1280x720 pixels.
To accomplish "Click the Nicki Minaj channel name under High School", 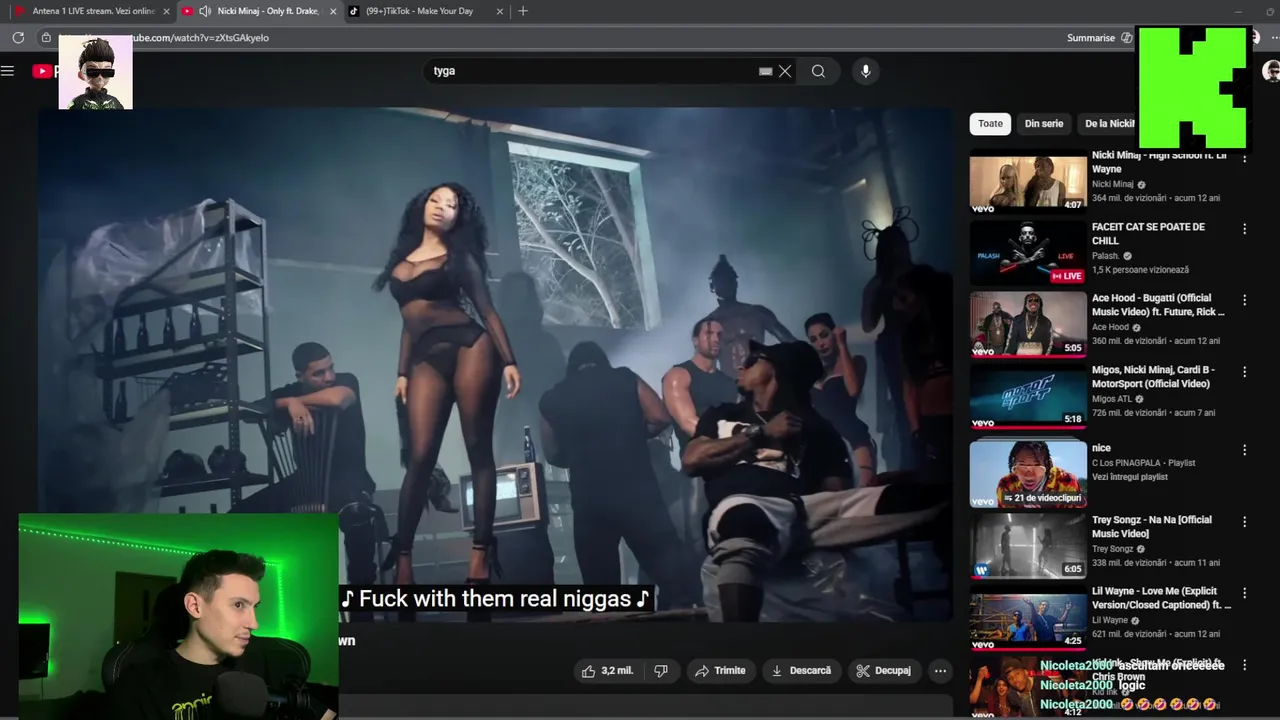I will (x=1113, y=184).
